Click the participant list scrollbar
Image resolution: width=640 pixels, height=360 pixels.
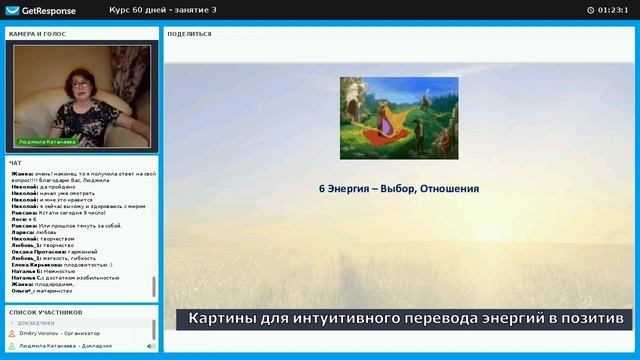click(x=154, y=330)
